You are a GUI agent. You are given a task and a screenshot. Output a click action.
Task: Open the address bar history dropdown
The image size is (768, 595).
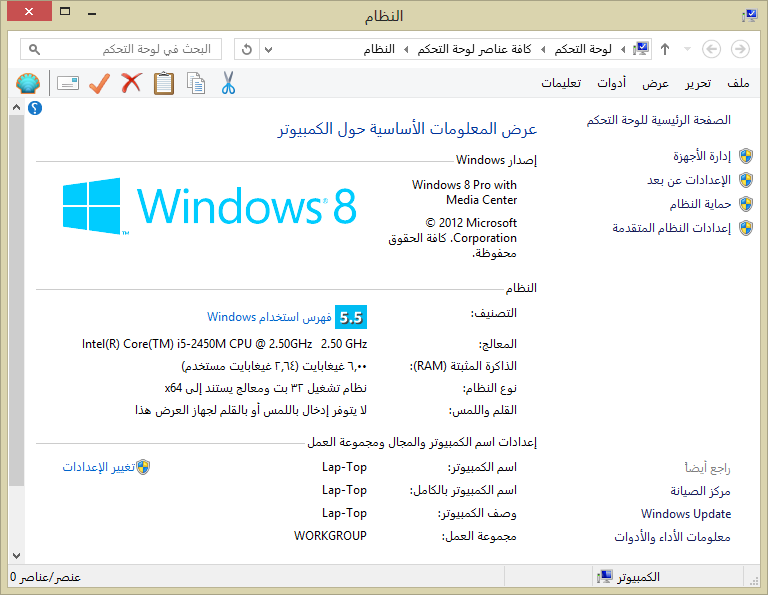(x=268, y=49)
